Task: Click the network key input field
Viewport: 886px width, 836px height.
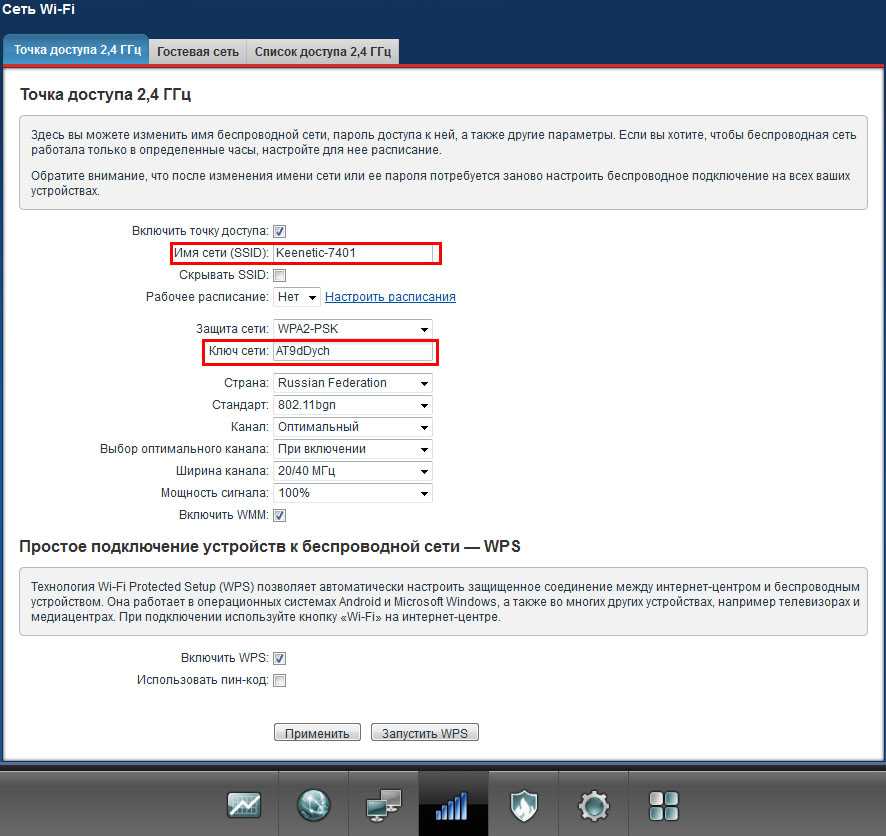Action: point(354,351)
